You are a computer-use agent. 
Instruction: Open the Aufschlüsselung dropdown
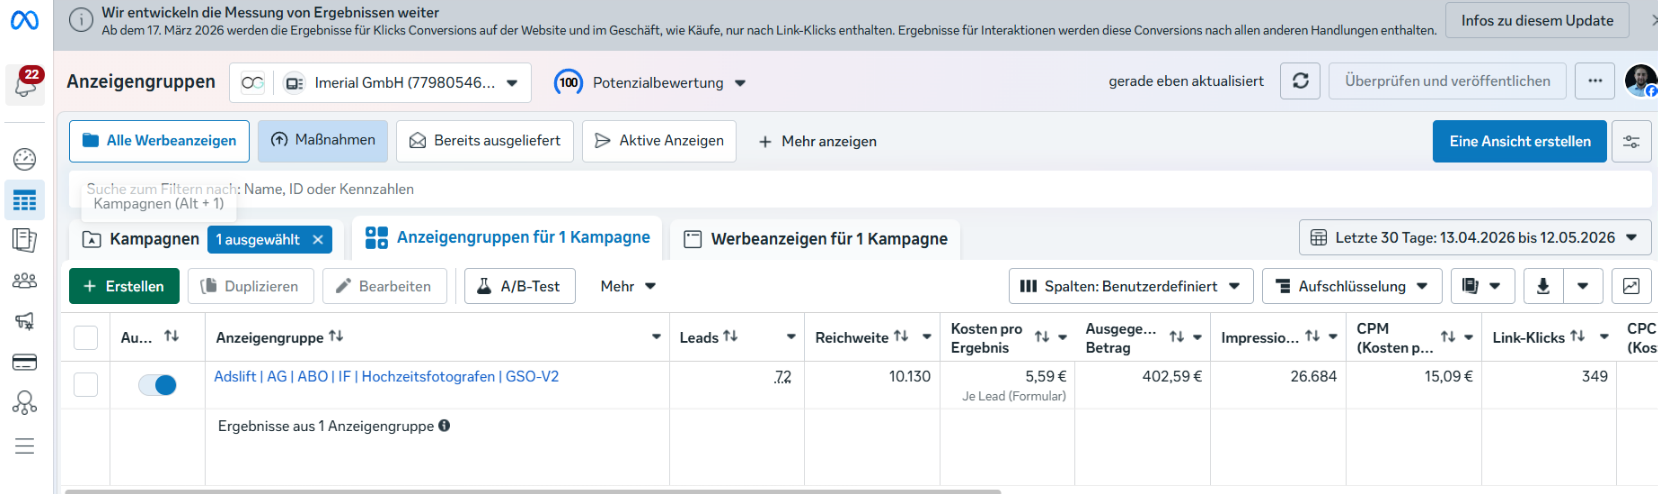click(1352, 286)
